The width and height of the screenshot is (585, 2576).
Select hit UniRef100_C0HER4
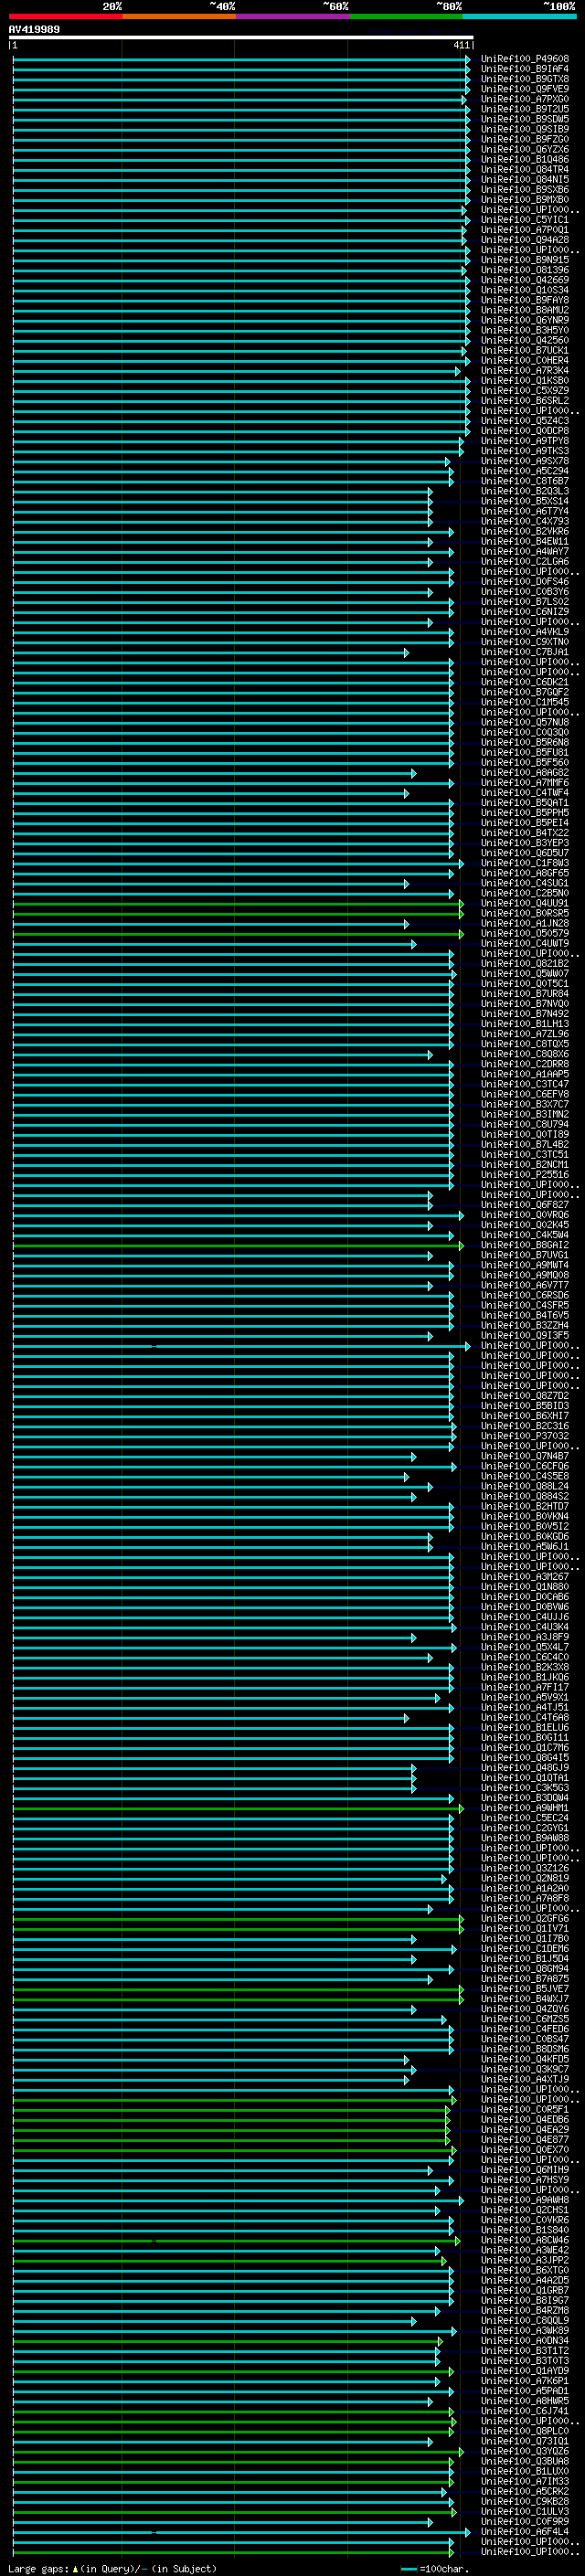pyautogui.click(x=524, y=360)
